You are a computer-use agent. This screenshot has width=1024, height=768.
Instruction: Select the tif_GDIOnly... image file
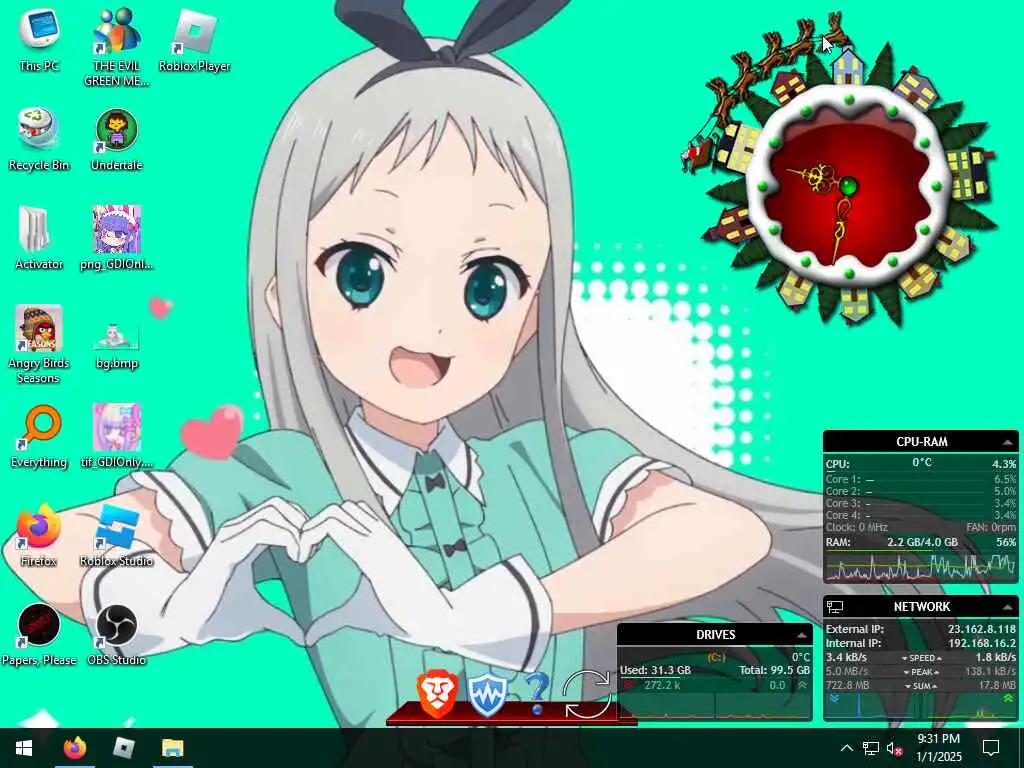point(116,437)
